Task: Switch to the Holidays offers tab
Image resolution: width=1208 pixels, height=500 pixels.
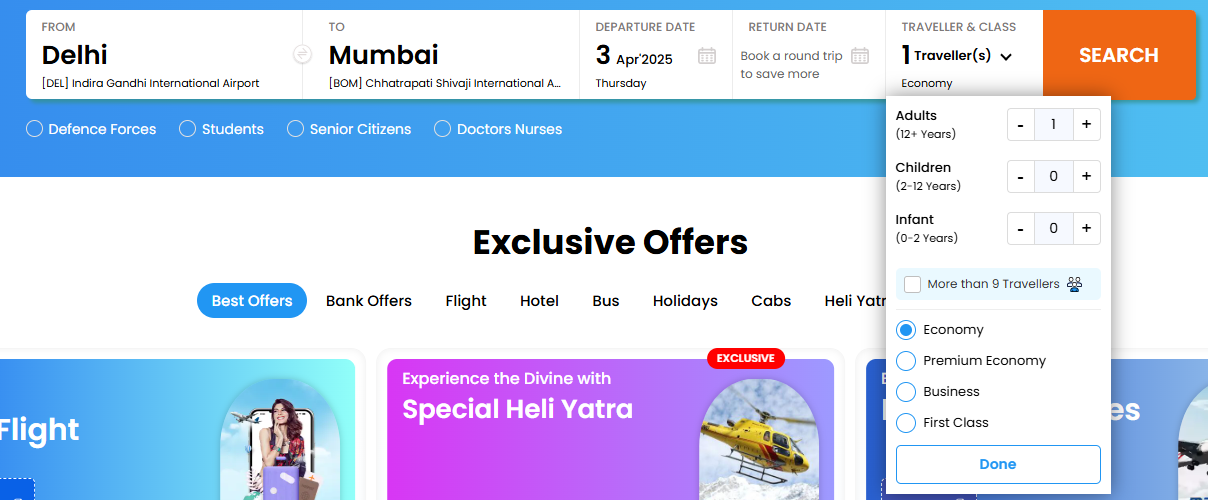Action: pos(685,301)
